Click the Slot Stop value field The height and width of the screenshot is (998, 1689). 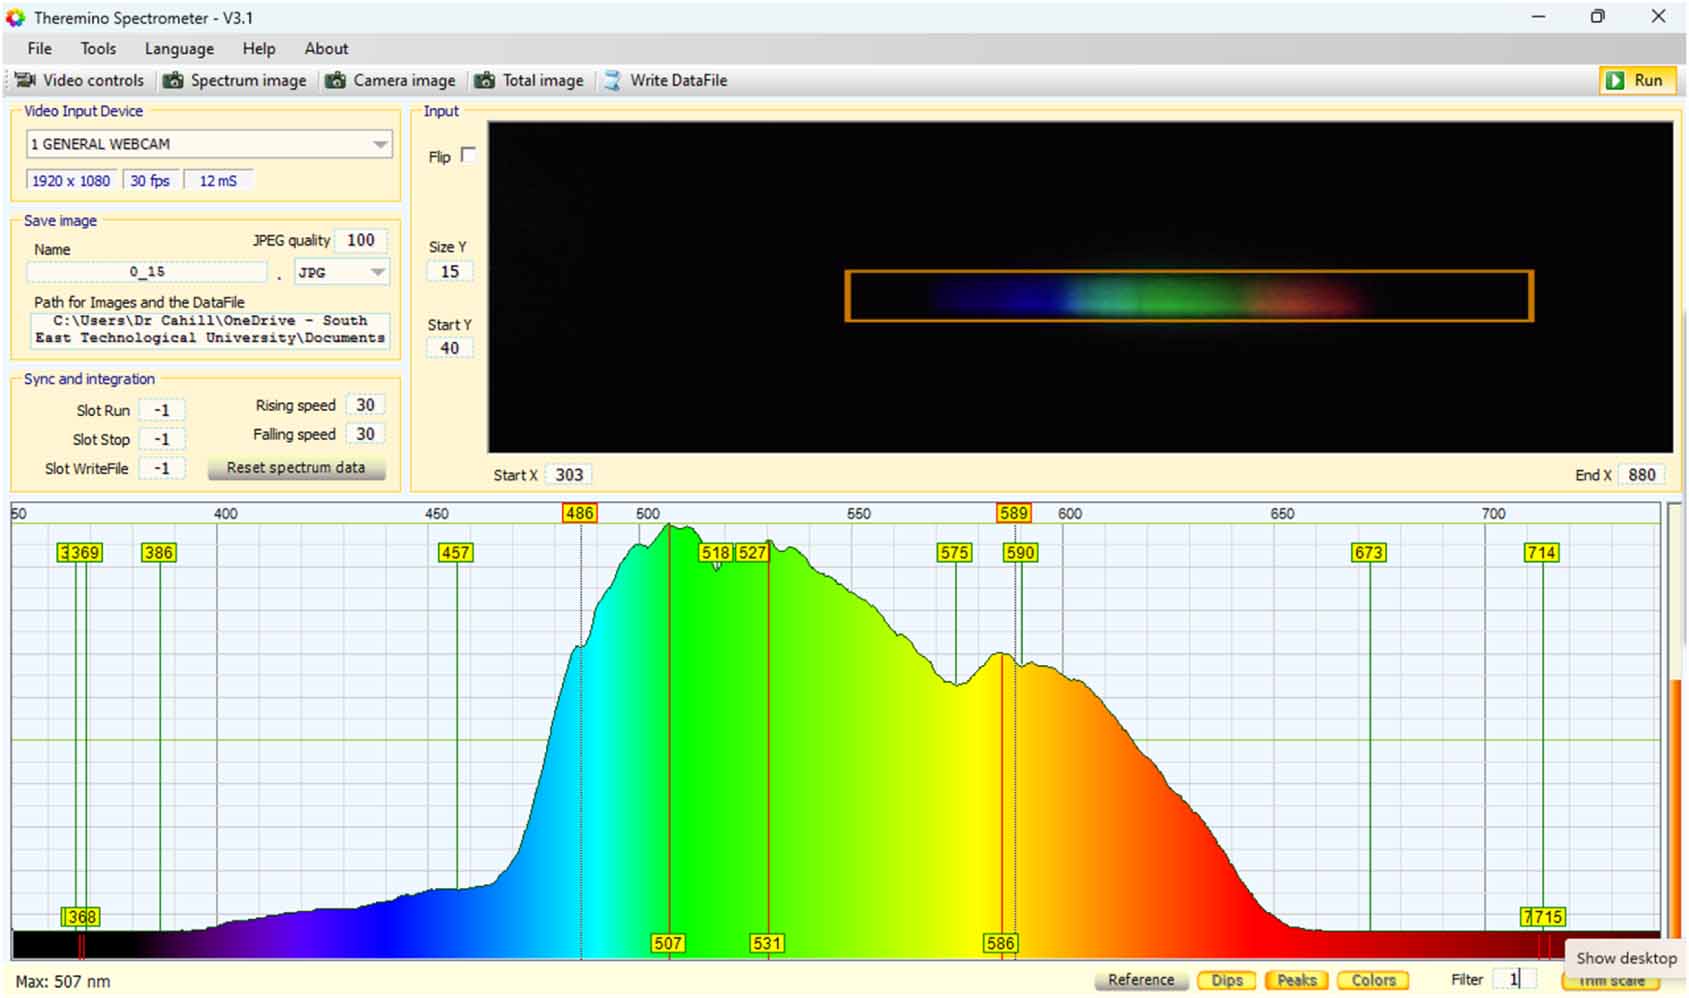click(162, 439)
